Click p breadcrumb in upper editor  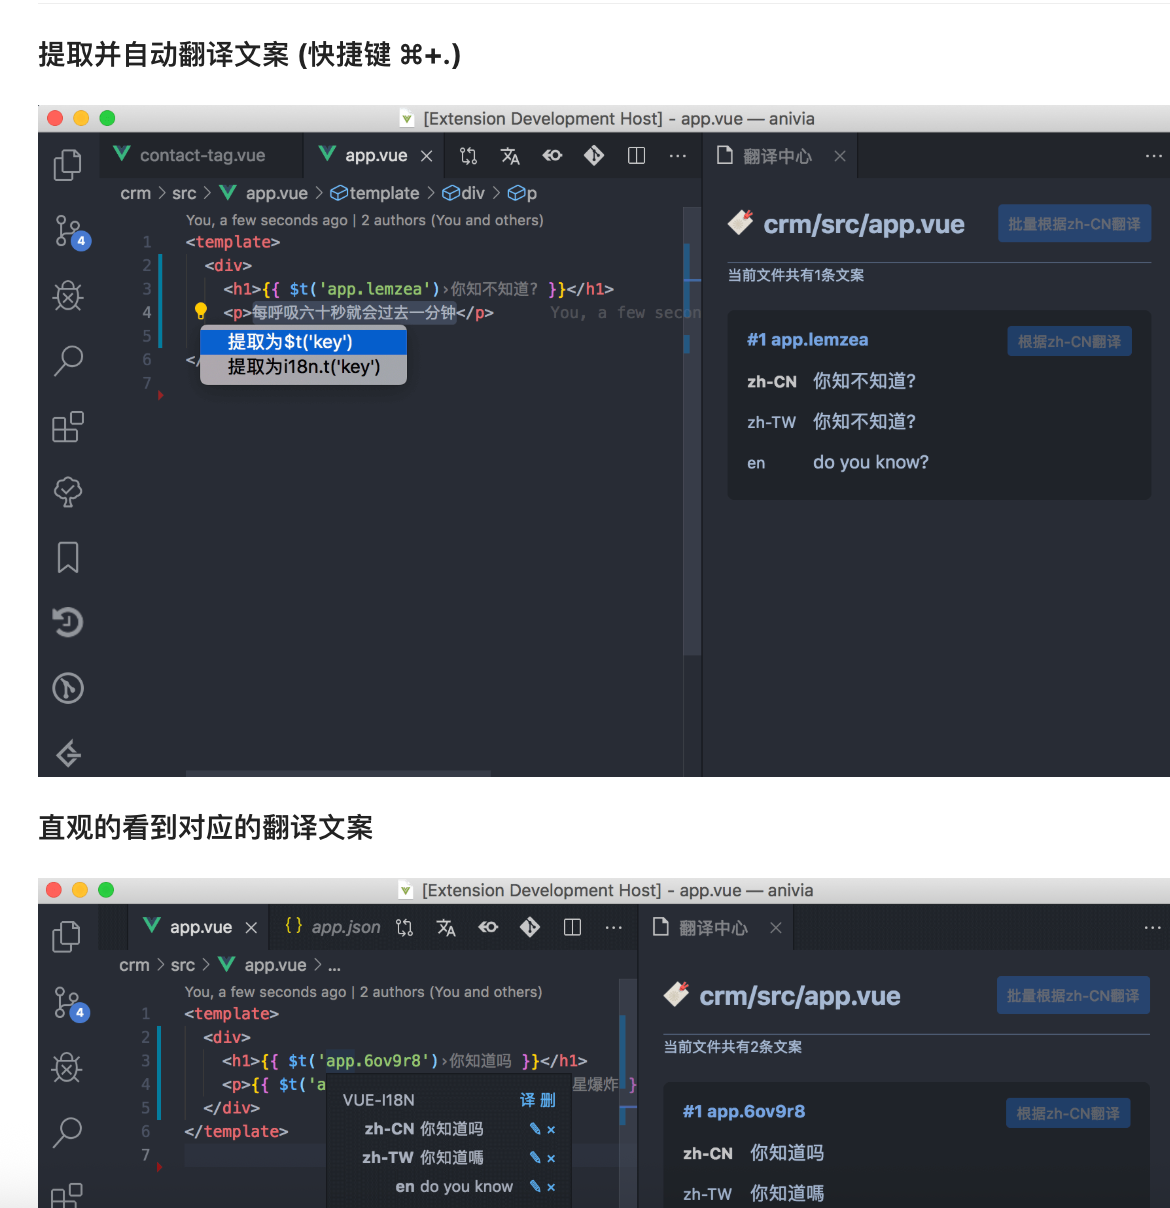click(x=522, y=193)
